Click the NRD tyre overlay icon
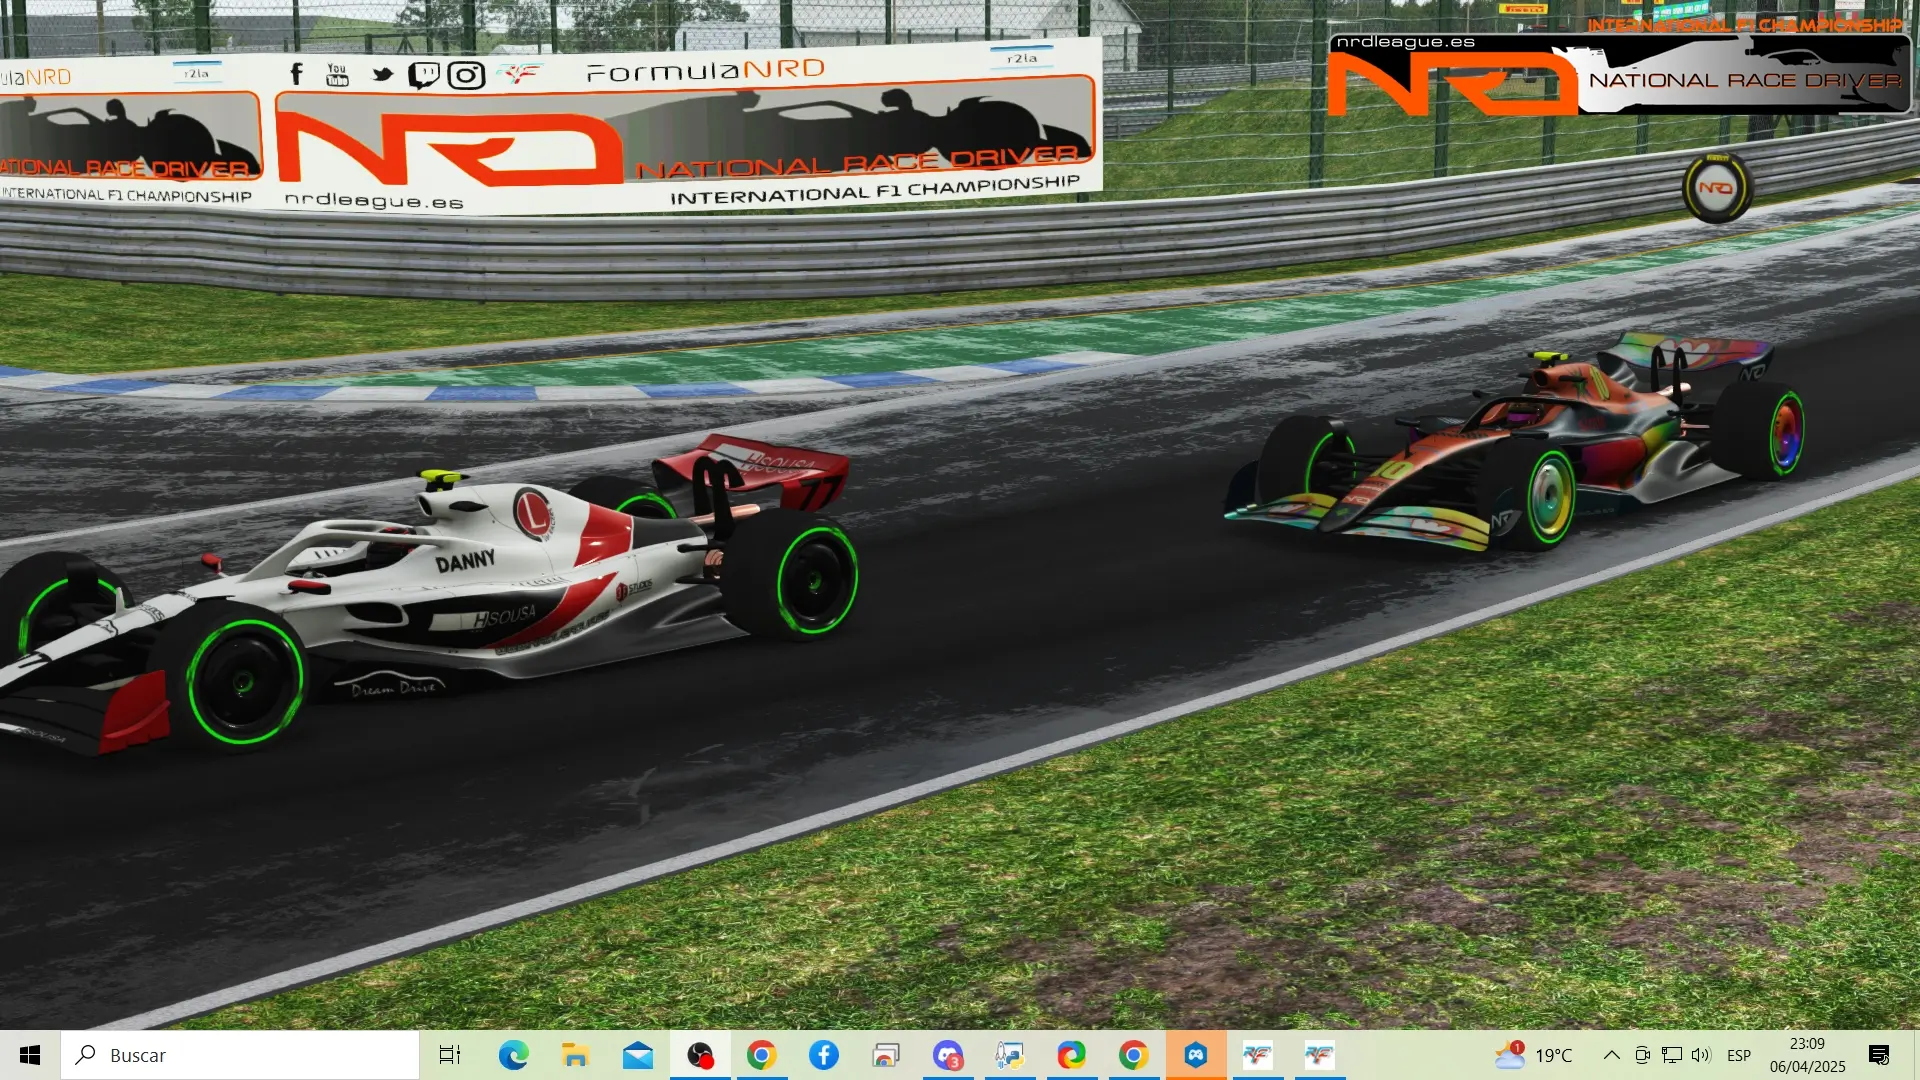The image size is (1920, 1080). tap(1716, 188)
